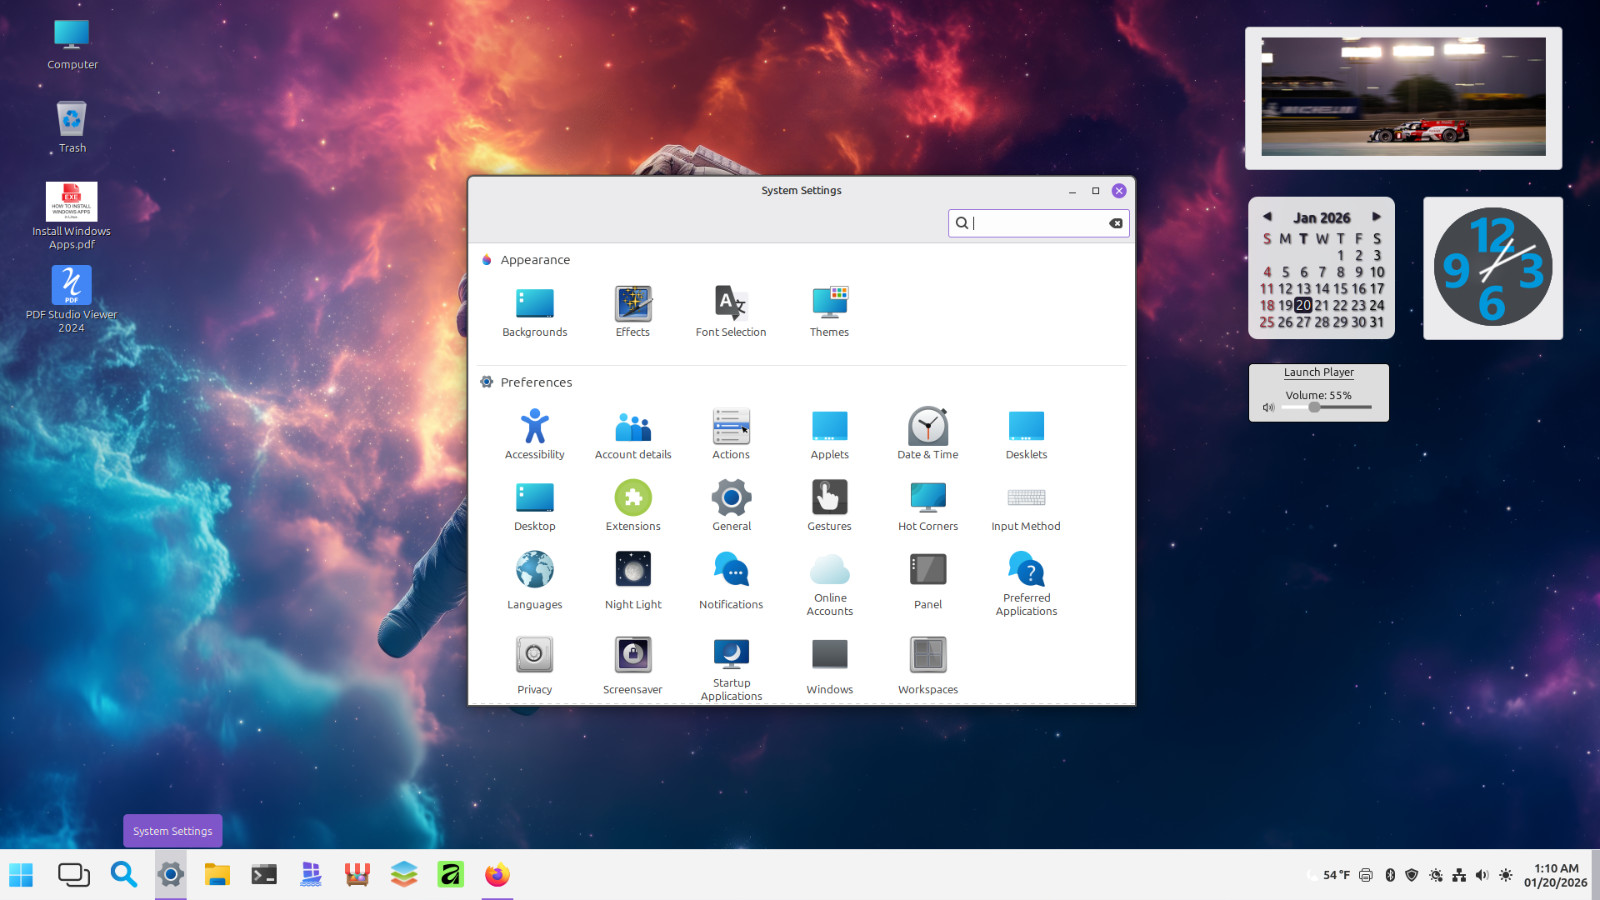Open Privacy settings
The width and height of the screenshot is (1600, 900).
534,666
